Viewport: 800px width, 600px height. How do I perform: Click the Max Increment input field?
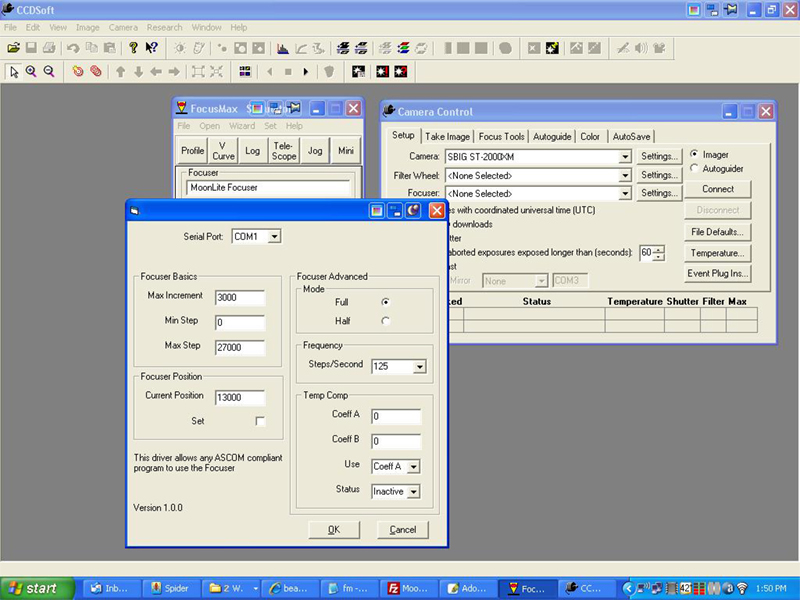tap(240, 298)
